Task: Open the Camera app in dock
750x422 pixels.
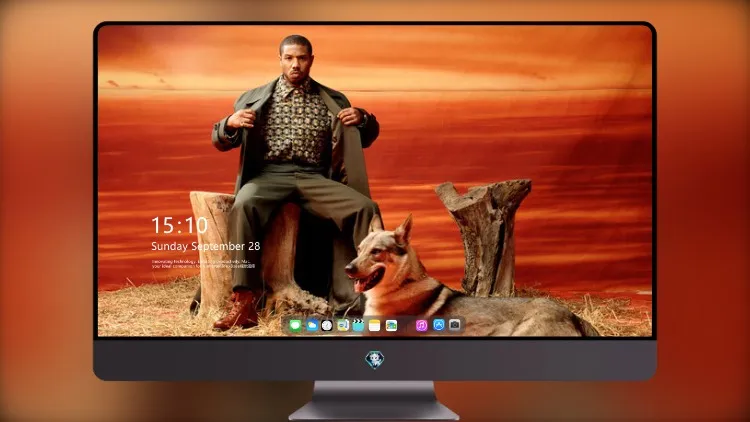Action: [455, 325]
